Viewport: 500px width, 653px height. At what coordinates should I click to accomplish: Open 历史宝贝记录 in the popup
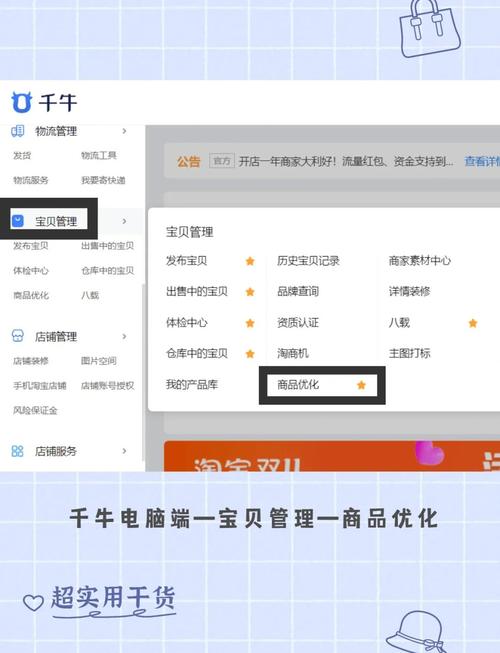[x=308, y=261]
